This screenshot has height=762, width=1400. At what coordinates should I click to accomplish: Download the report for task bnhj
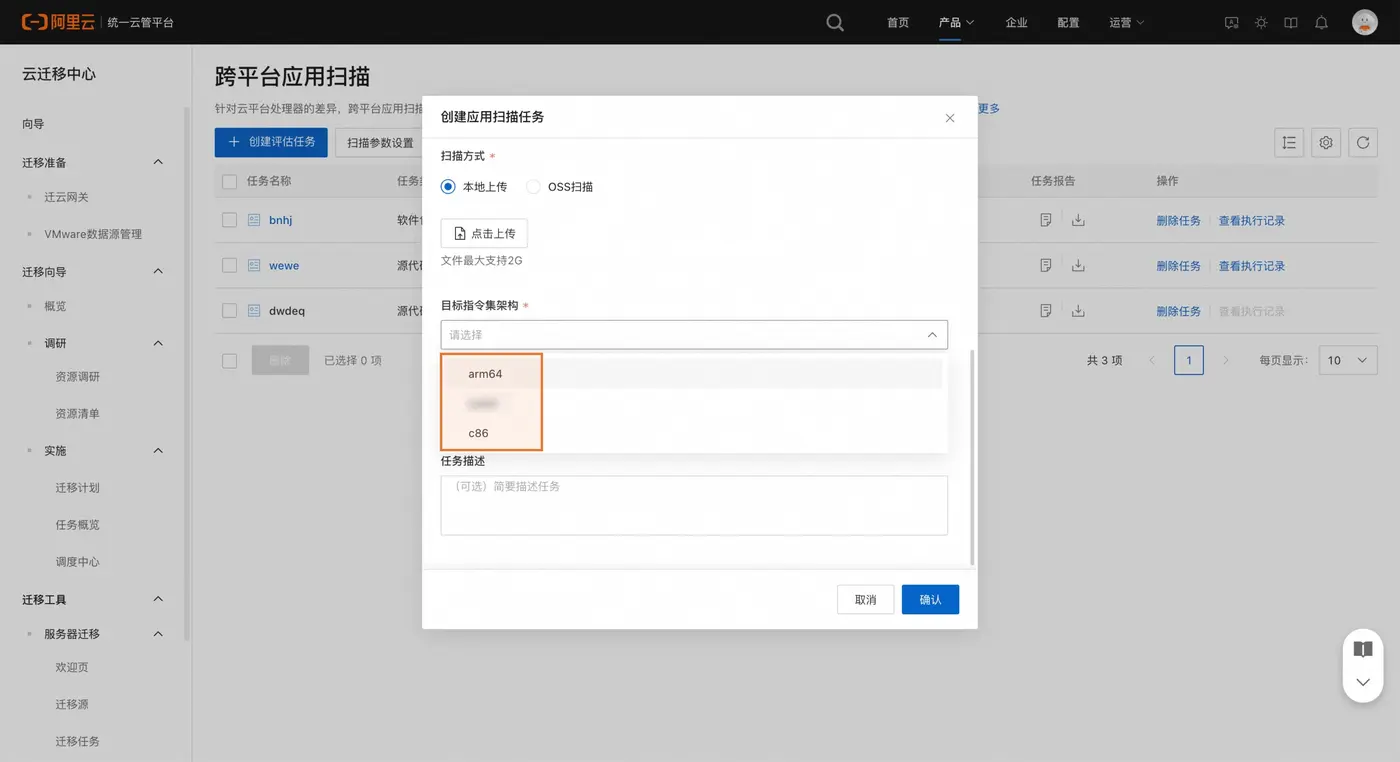pos(1078,220)
